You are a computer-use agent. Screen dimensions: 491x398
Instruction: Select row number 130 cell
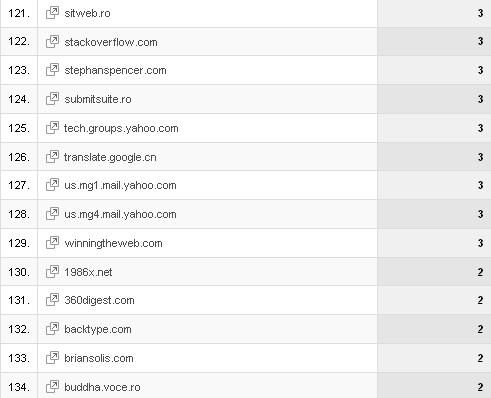tap(19, 272)
